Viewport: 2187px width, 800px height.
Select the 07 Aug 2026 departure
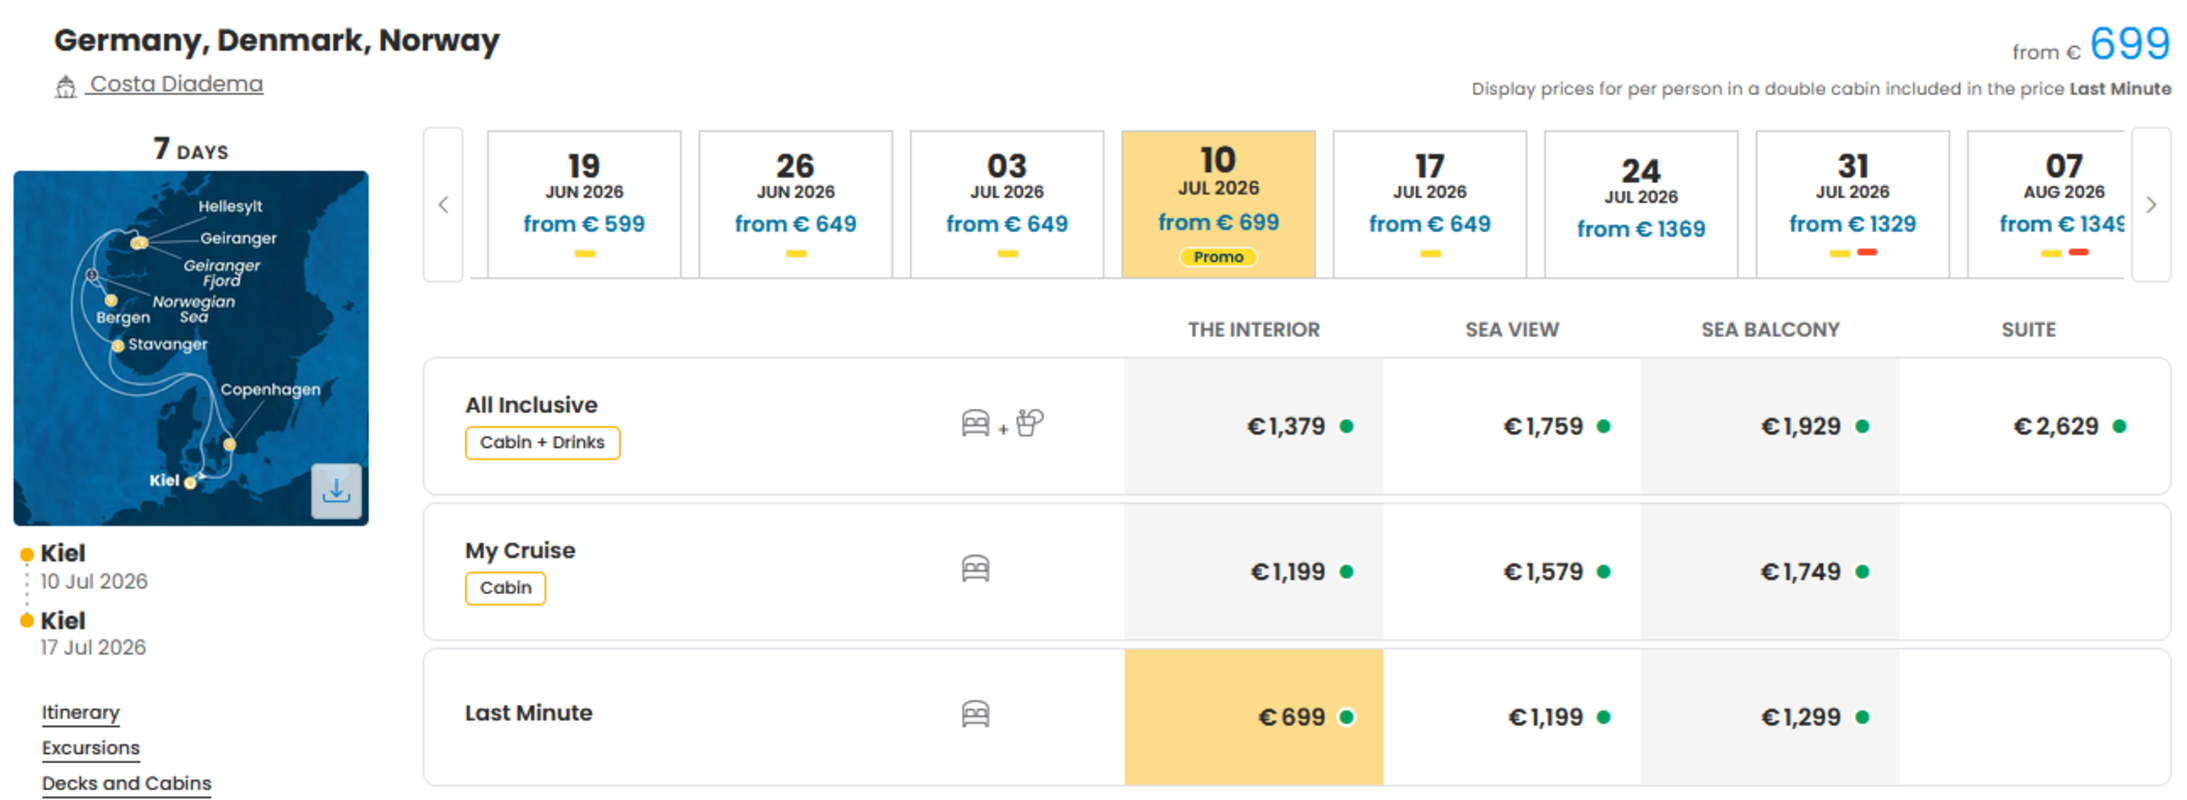pos(2047,204)
